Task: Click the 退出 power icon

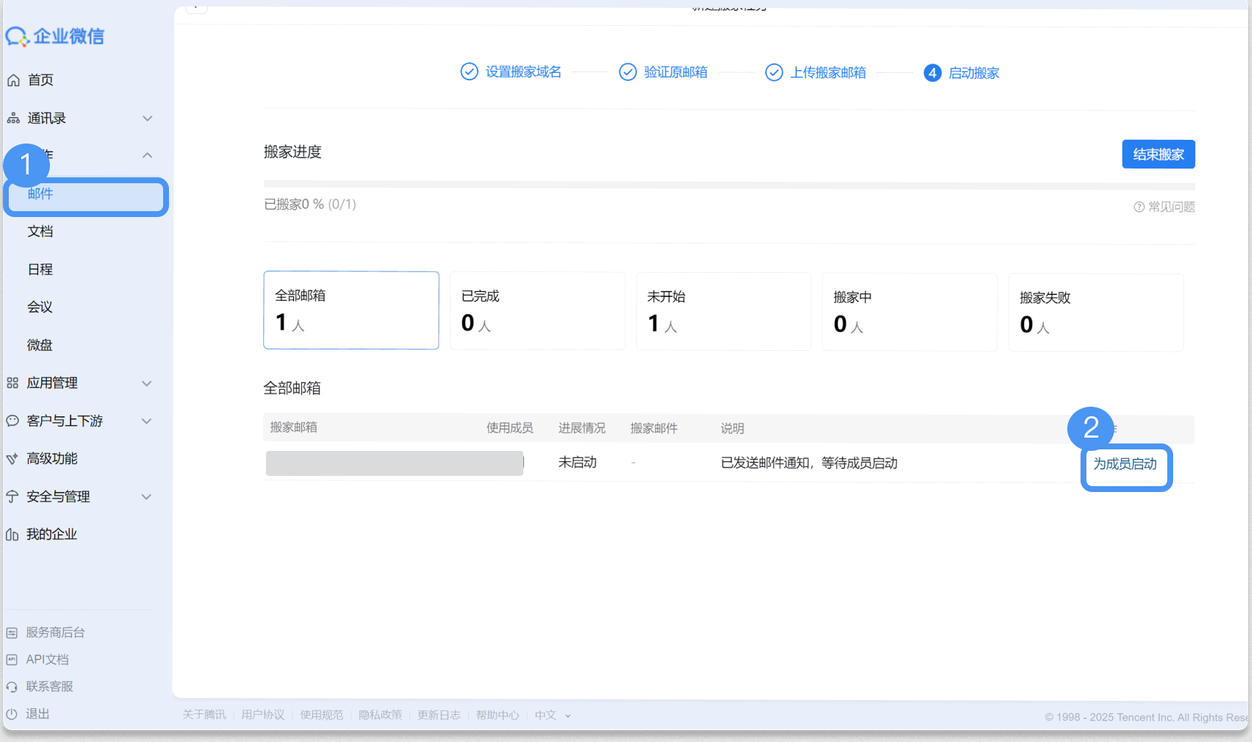Action: [12, 714]
